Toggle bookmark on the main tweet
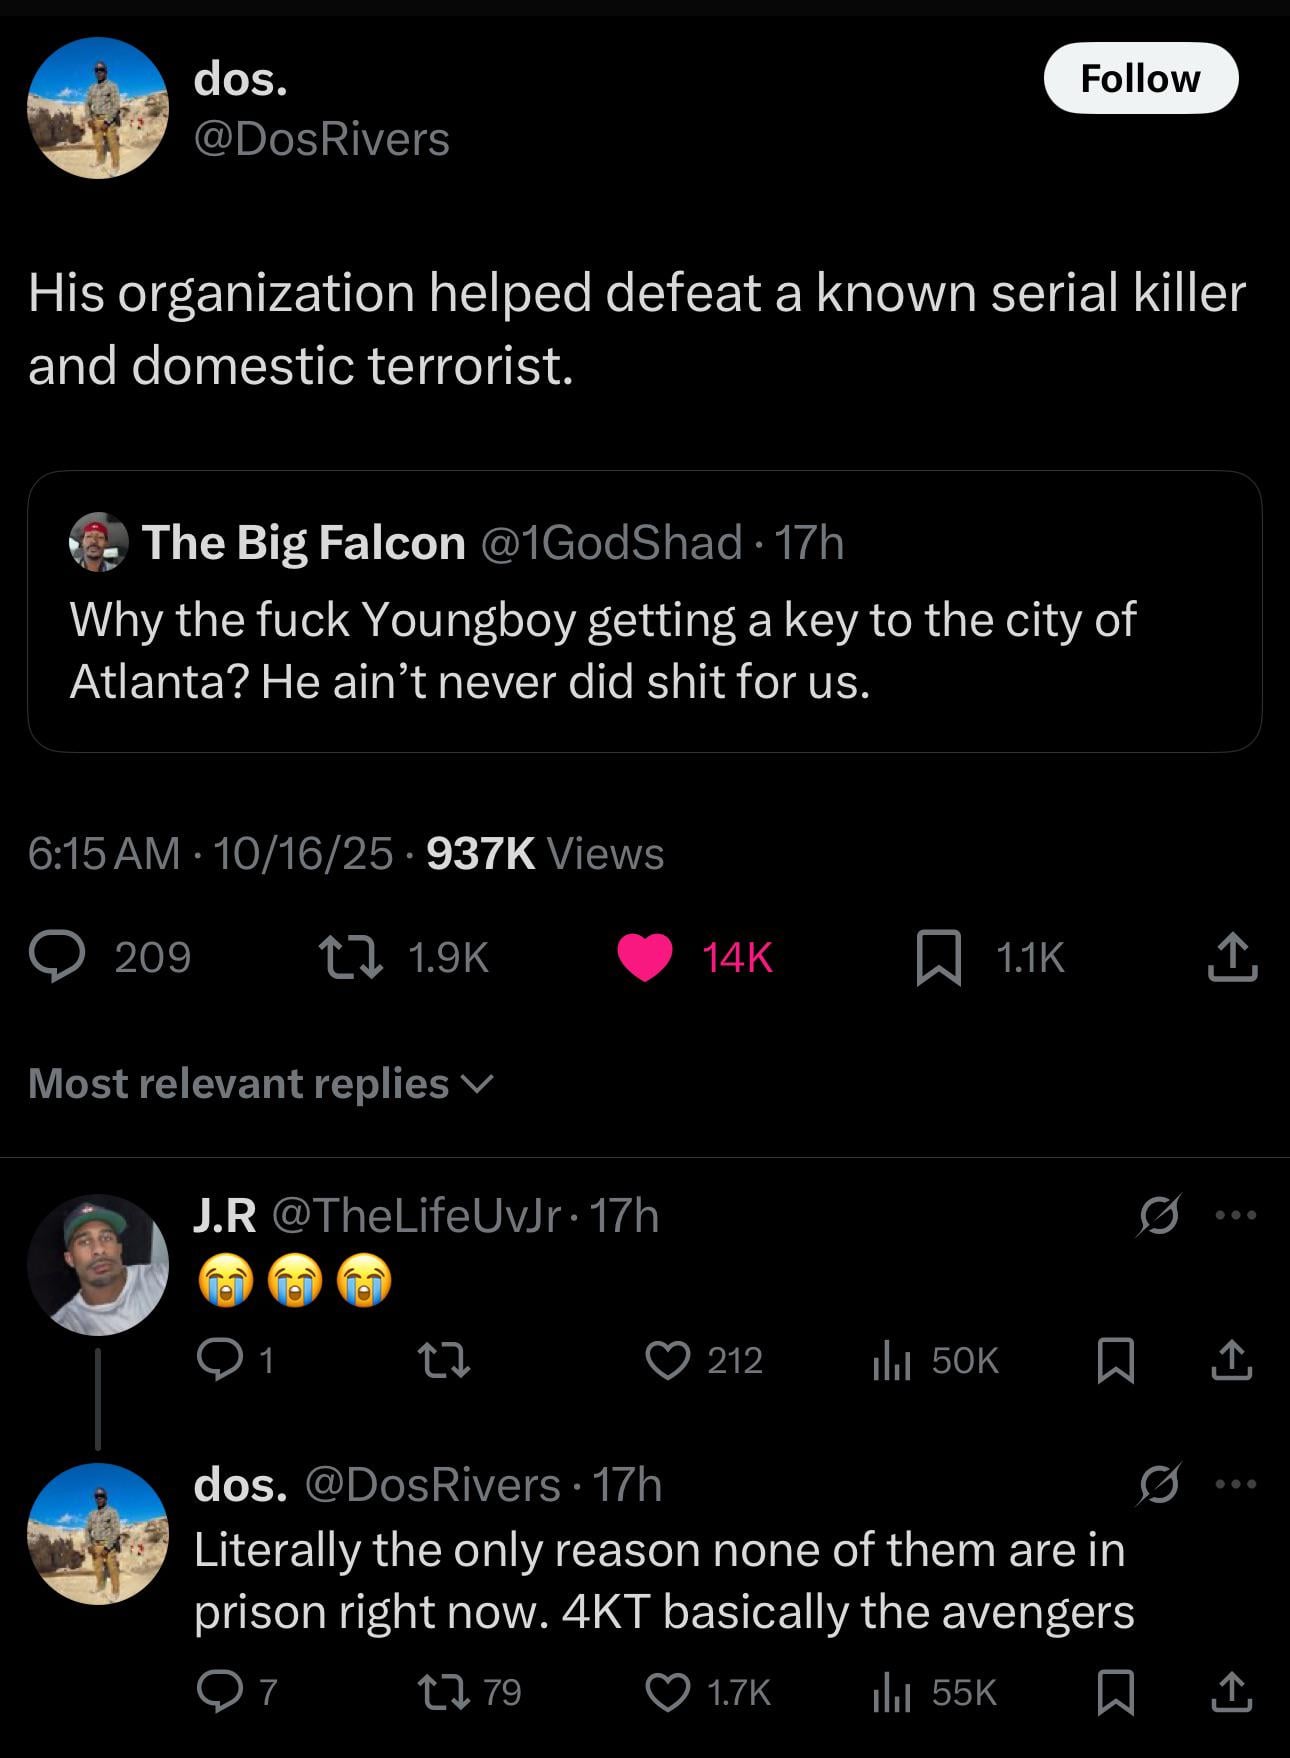This screenshot has width=1290, height=1758. click(939, 957)
